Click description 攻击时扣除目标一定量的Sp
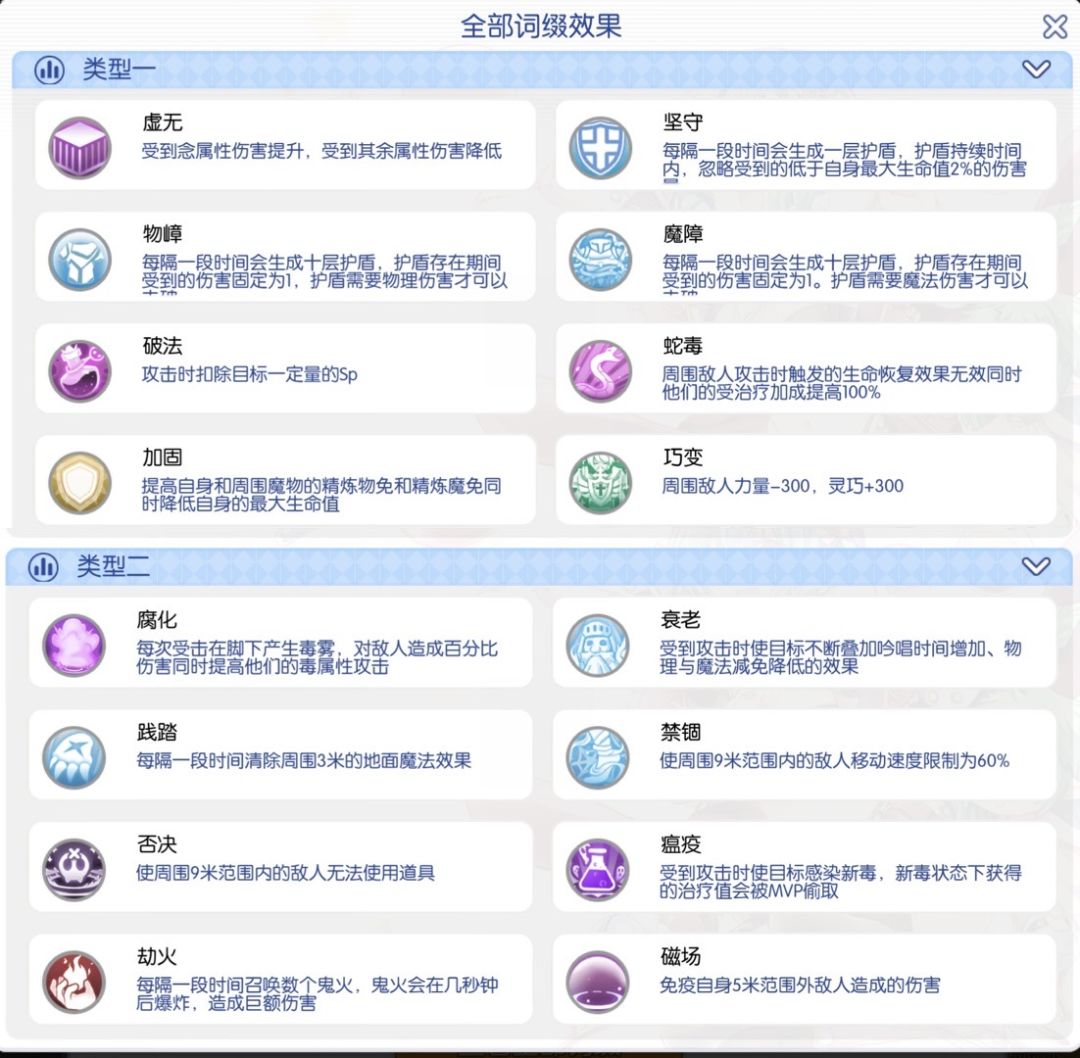 249,375
